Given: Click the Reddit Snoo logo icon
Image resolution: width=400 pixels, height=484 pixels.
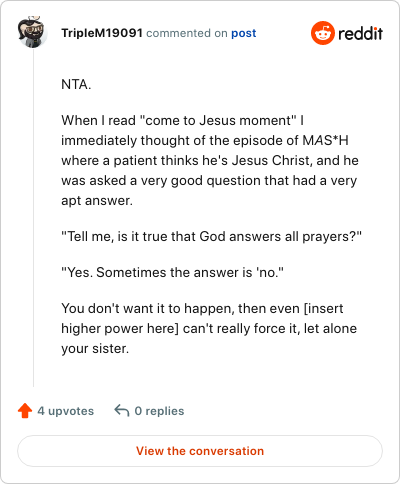Looking at the screenshot, I should (x=323, y=33).
